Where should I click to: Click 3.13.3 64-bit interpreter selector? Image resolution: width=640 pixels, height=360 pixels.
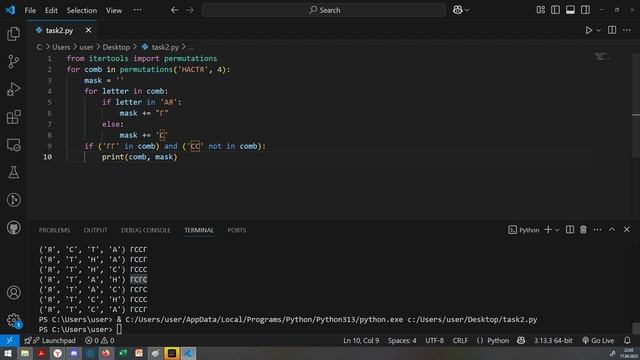tap(553, 340)
